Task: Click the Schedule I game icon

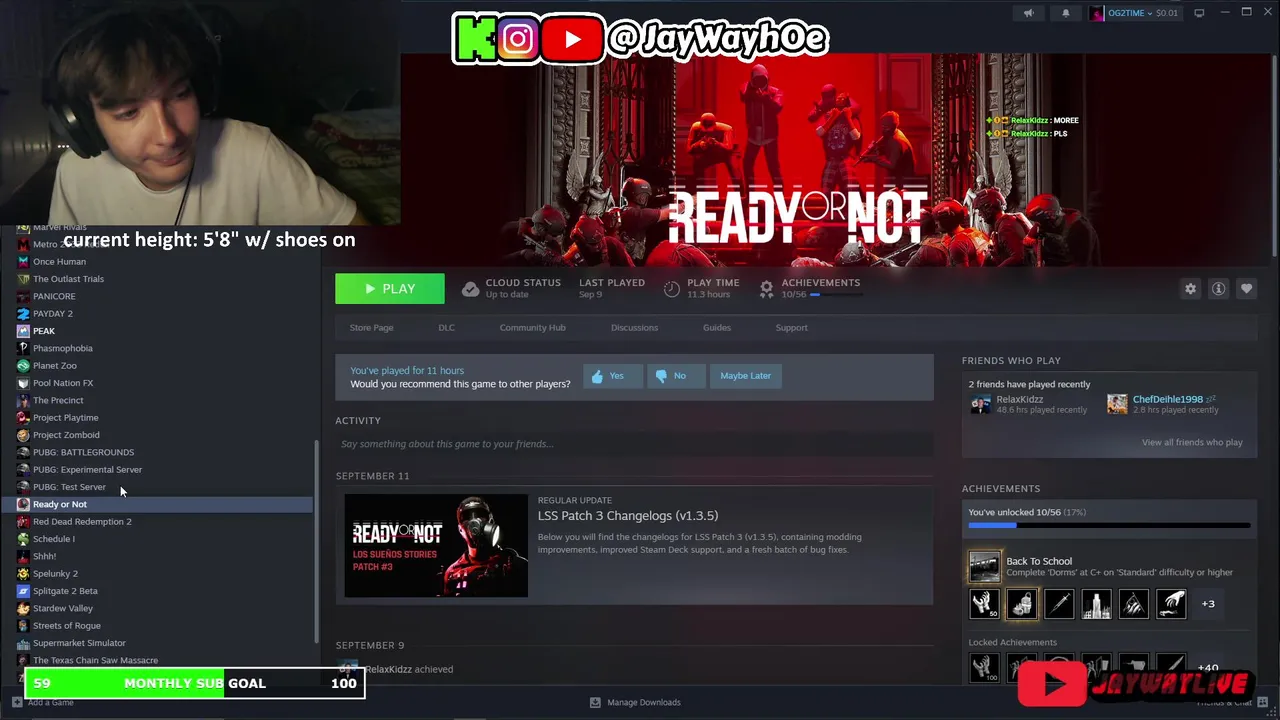Action: click(x=23, y=539)
